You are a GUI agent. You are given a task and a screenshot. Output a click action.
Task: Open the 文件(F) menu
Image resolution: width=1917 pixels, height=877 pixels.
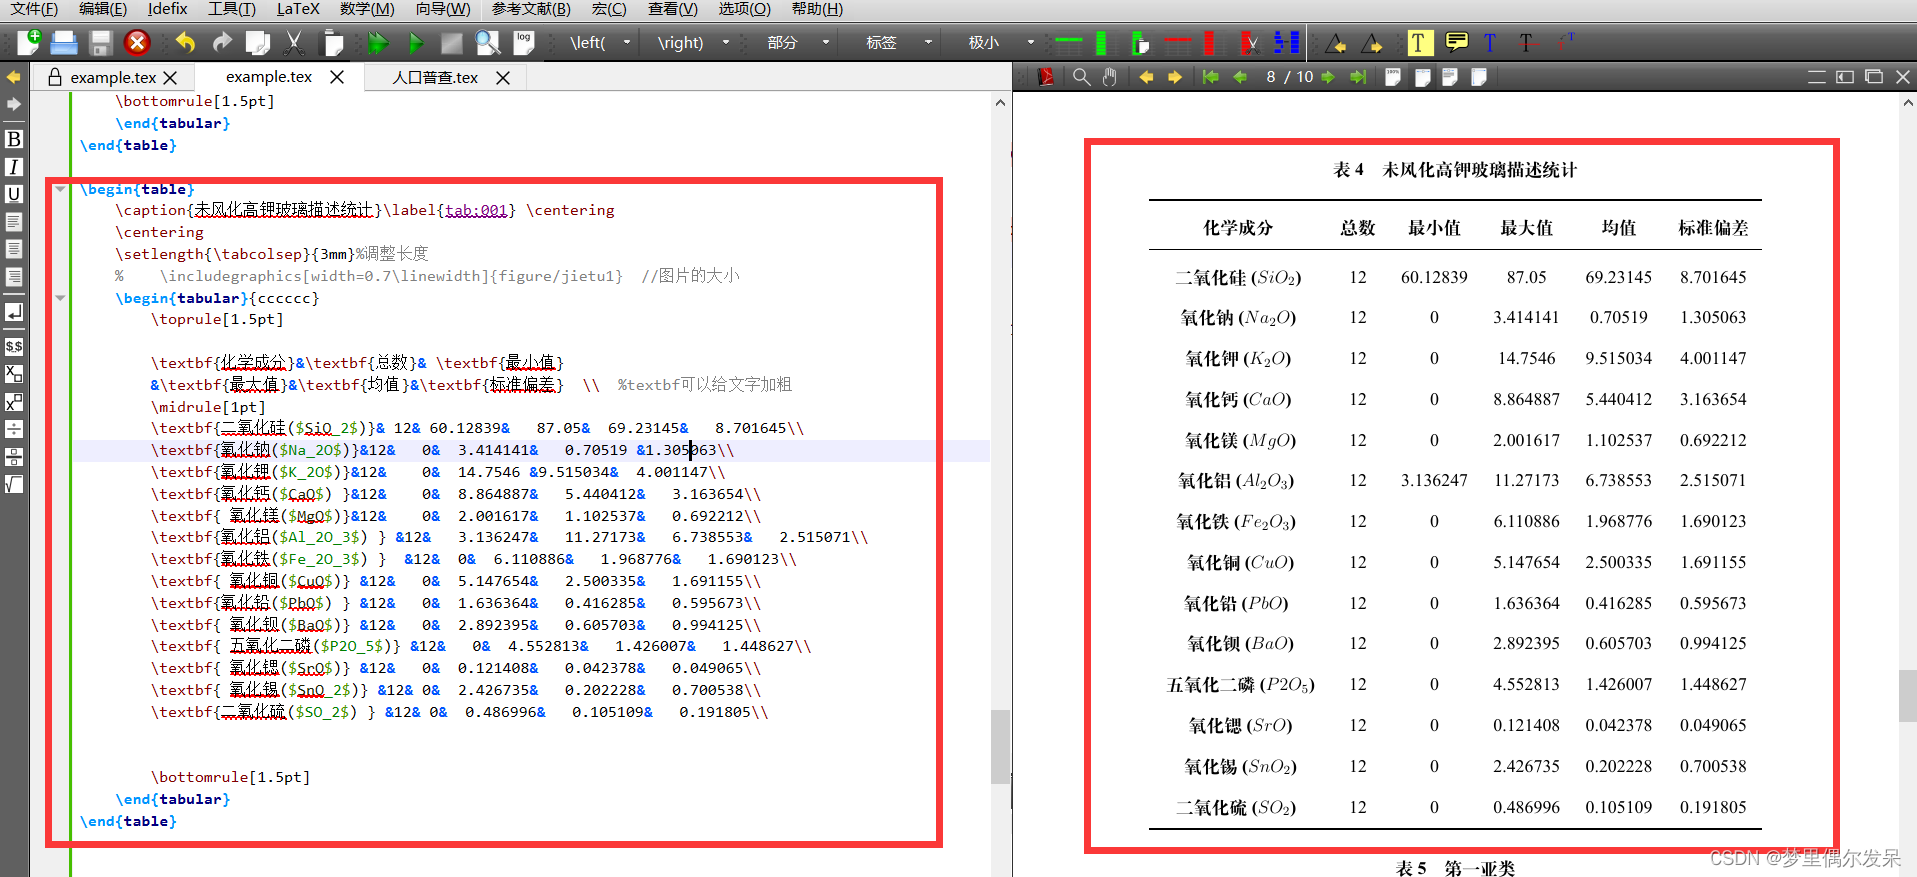coord(34,9)
